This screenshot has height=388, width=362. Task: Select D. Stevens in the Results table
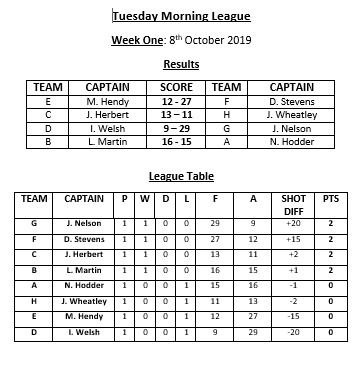(x=292, y=102)
